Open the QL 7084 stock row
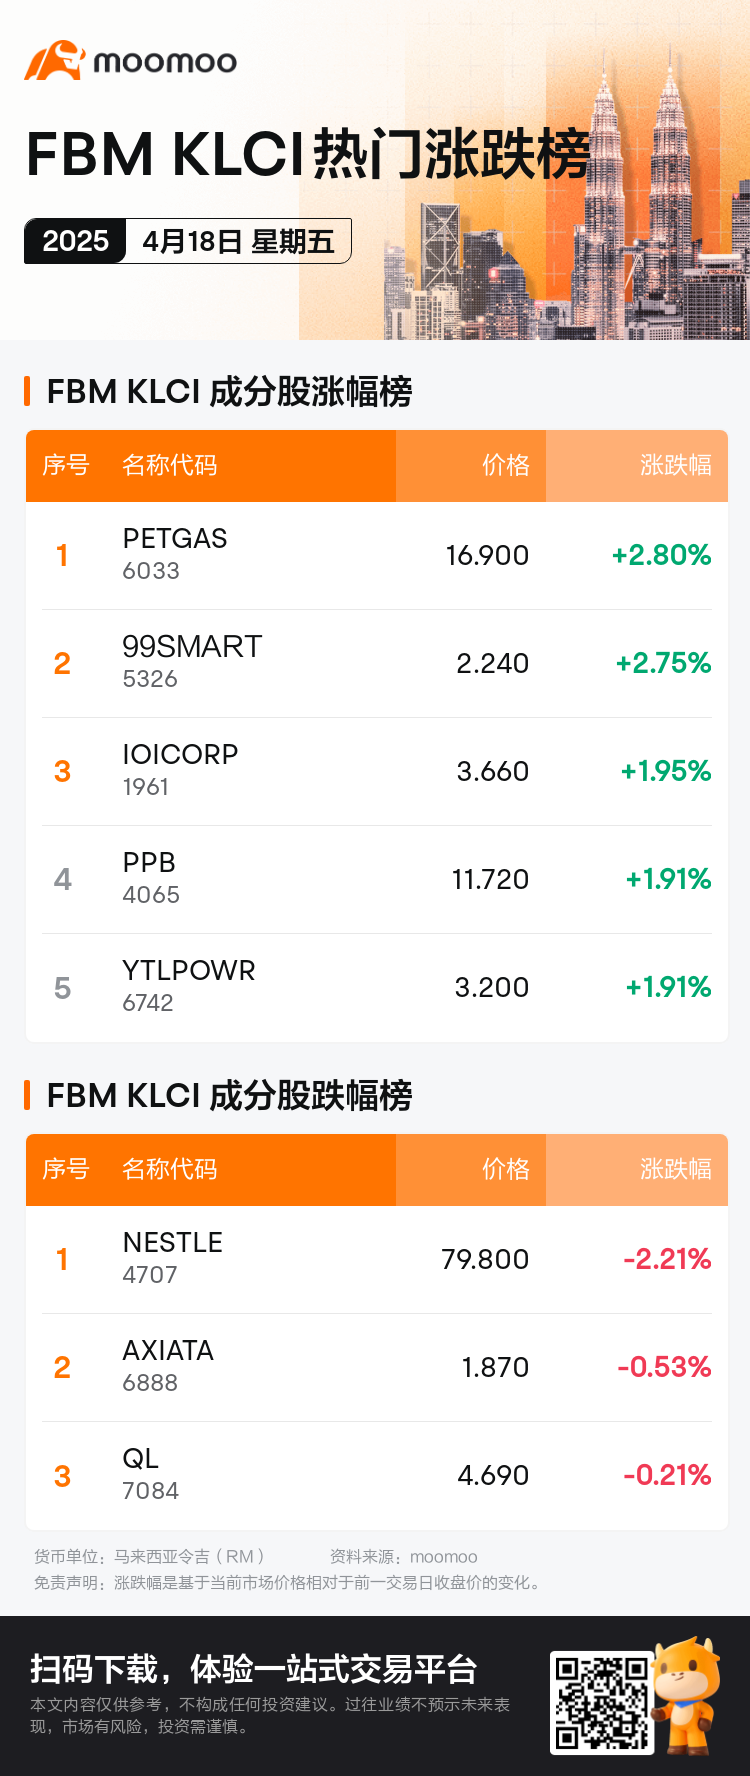Viewport: 750px width, 1776px height. pyautogui.click(x=377, y=1475)
